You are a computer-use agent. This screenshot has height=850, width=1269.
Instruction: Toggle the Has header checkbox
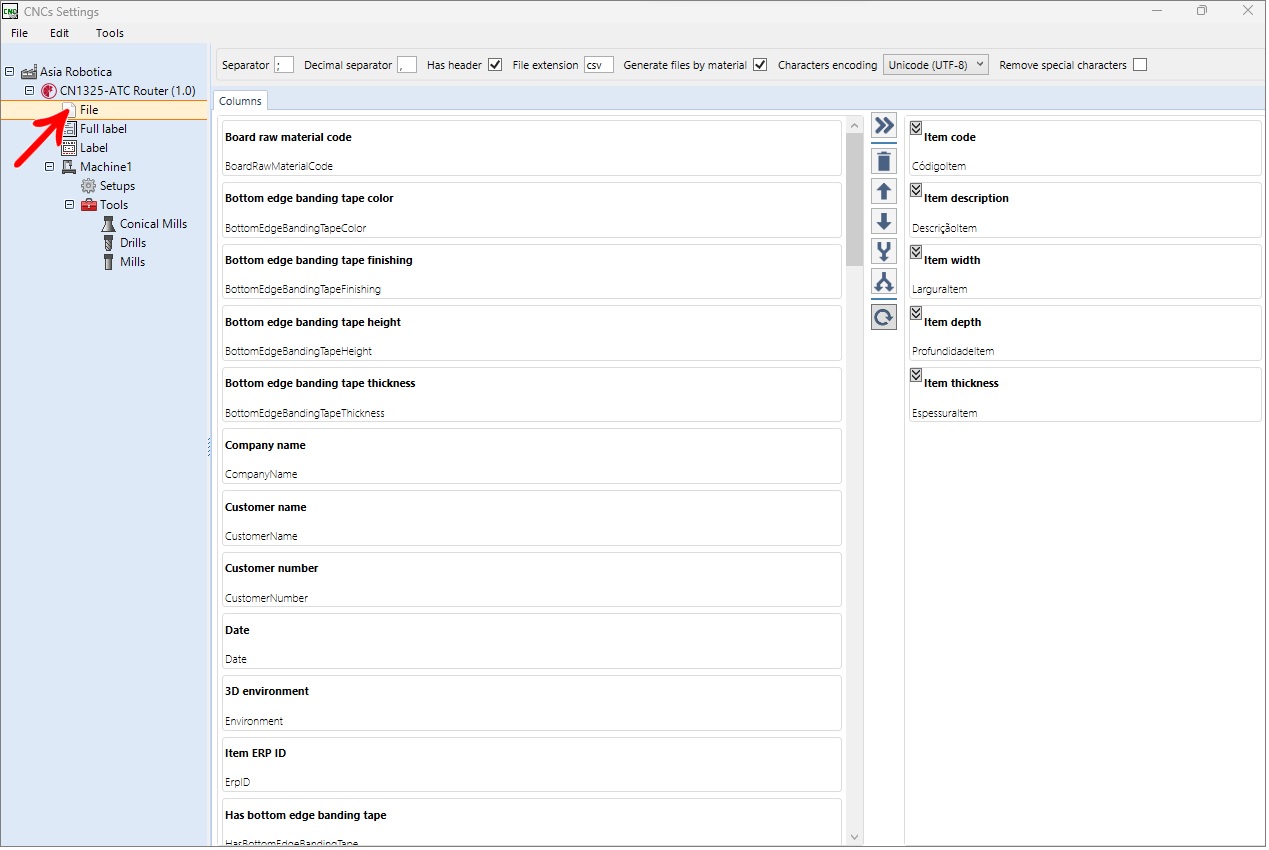pyautogui.click(x=495, y=65)
